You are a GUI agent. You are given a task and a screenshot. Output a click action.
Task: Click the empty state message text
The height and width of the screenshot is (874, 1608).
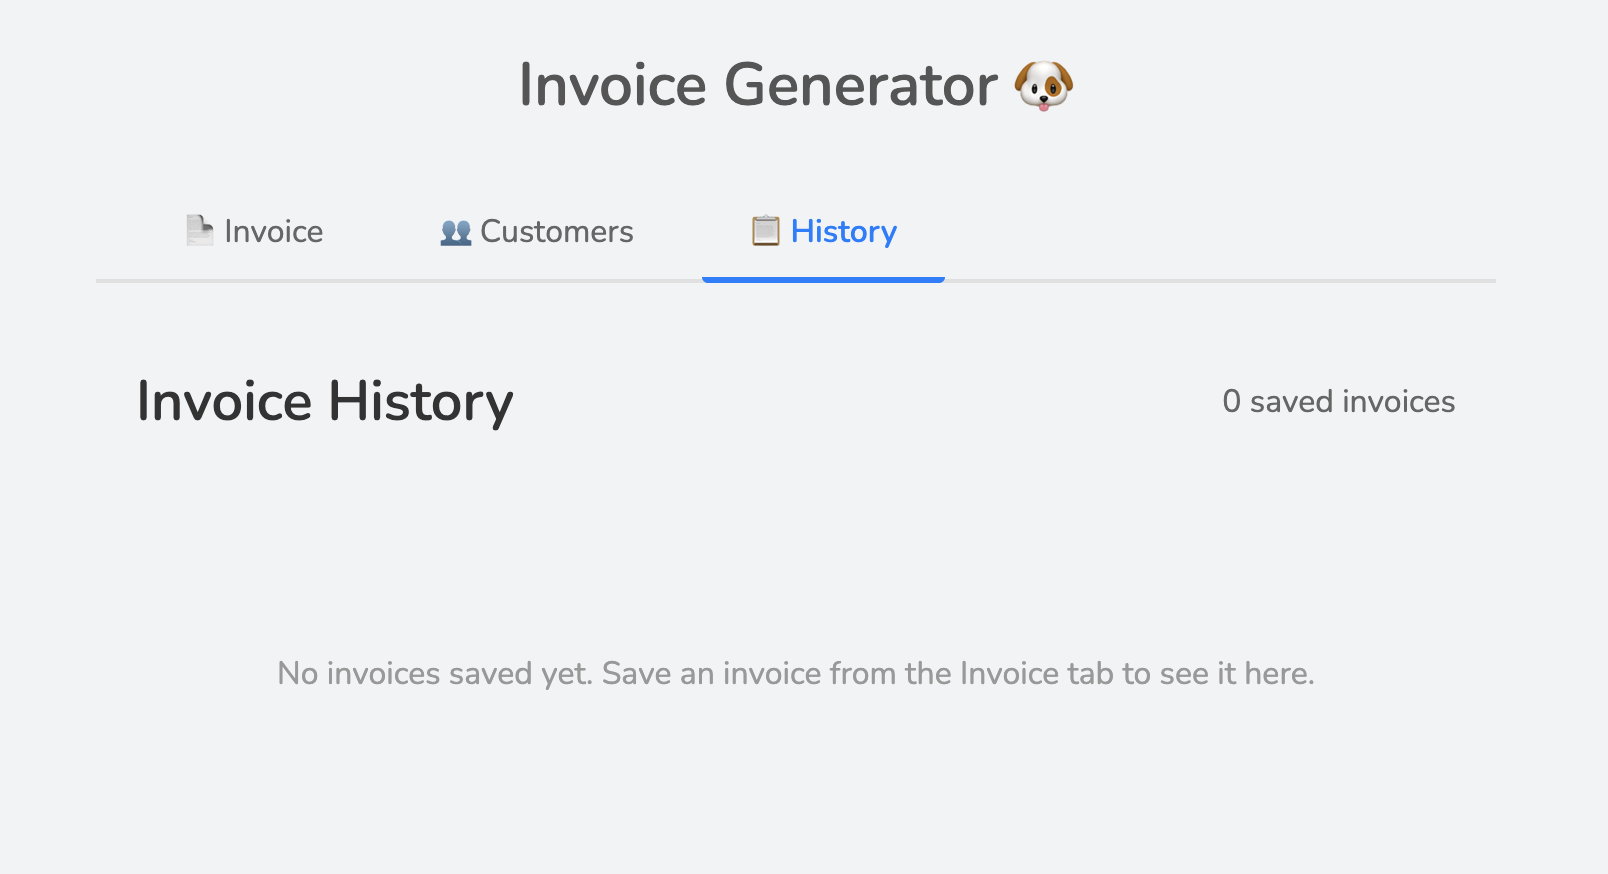pyautogui.click(x=796, y=673)
